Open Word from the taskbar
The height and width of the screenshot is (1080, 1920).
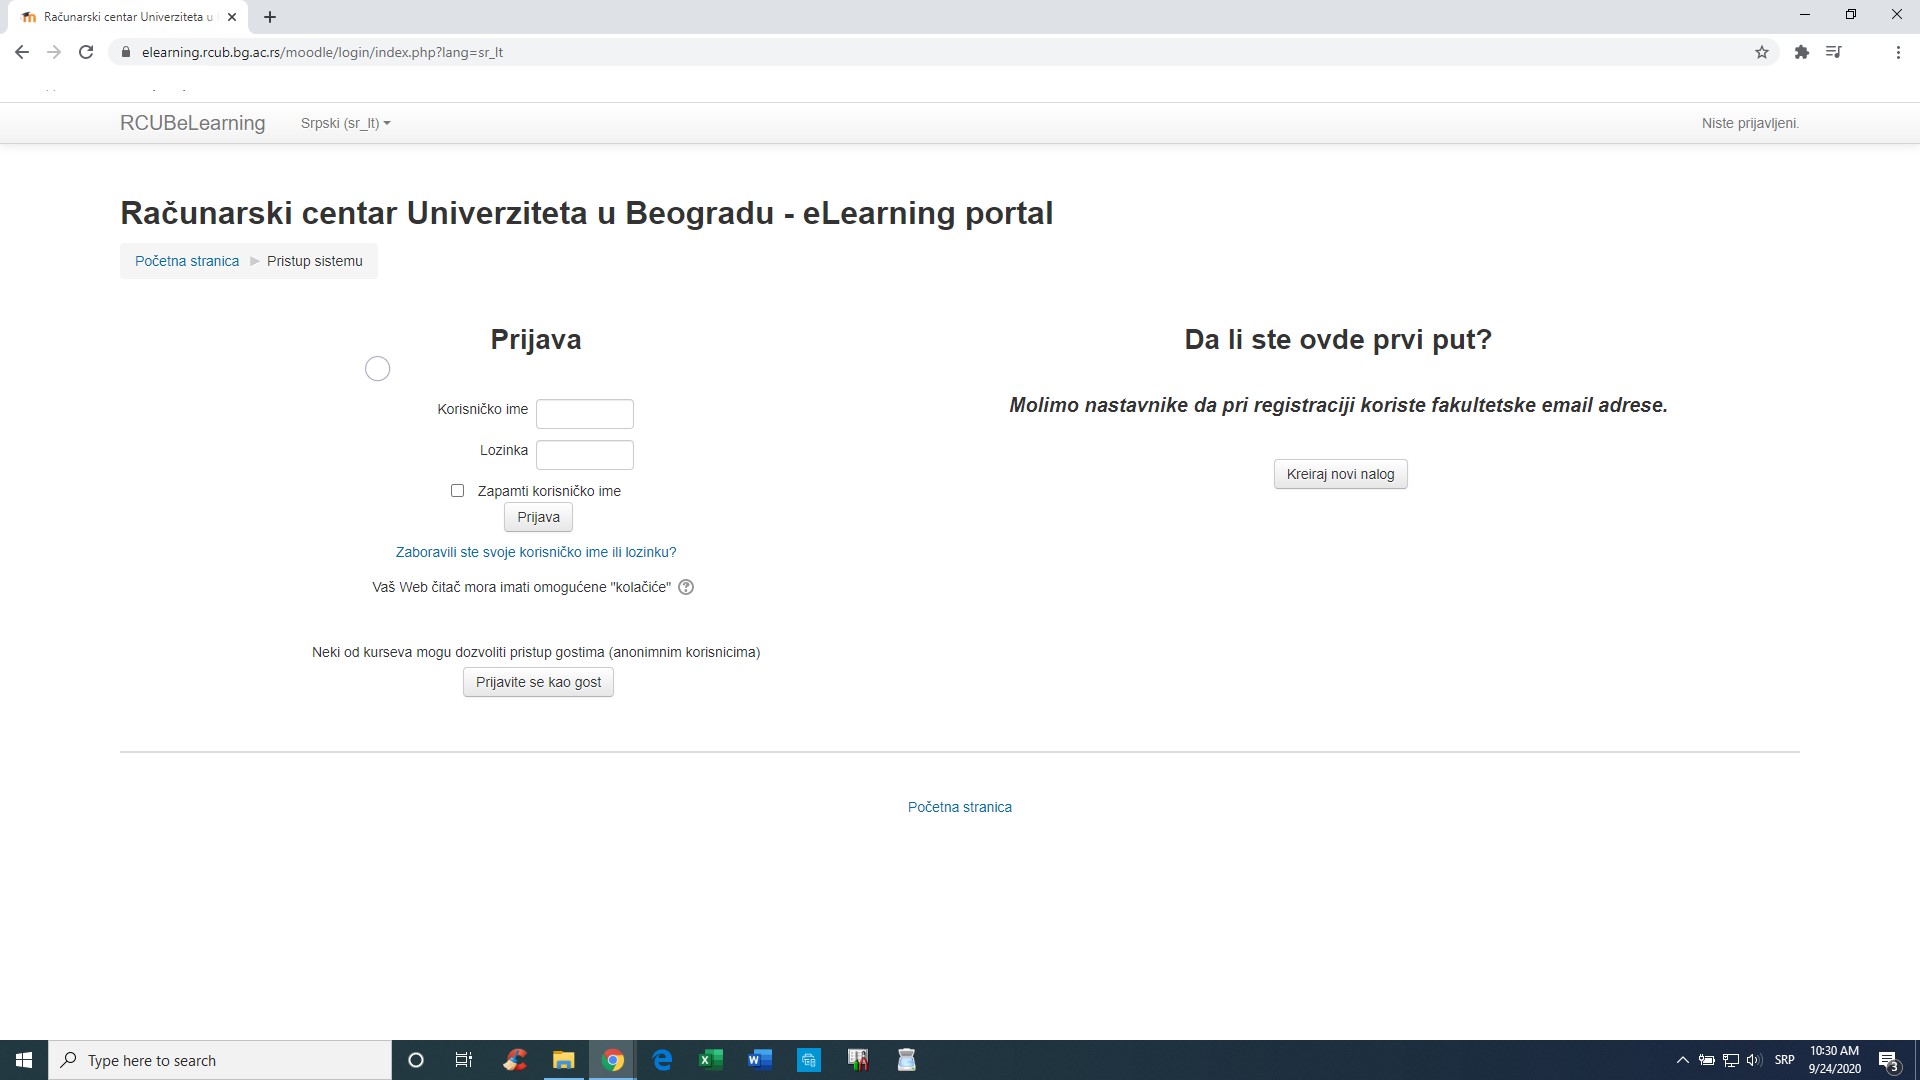coord(760,1060)
